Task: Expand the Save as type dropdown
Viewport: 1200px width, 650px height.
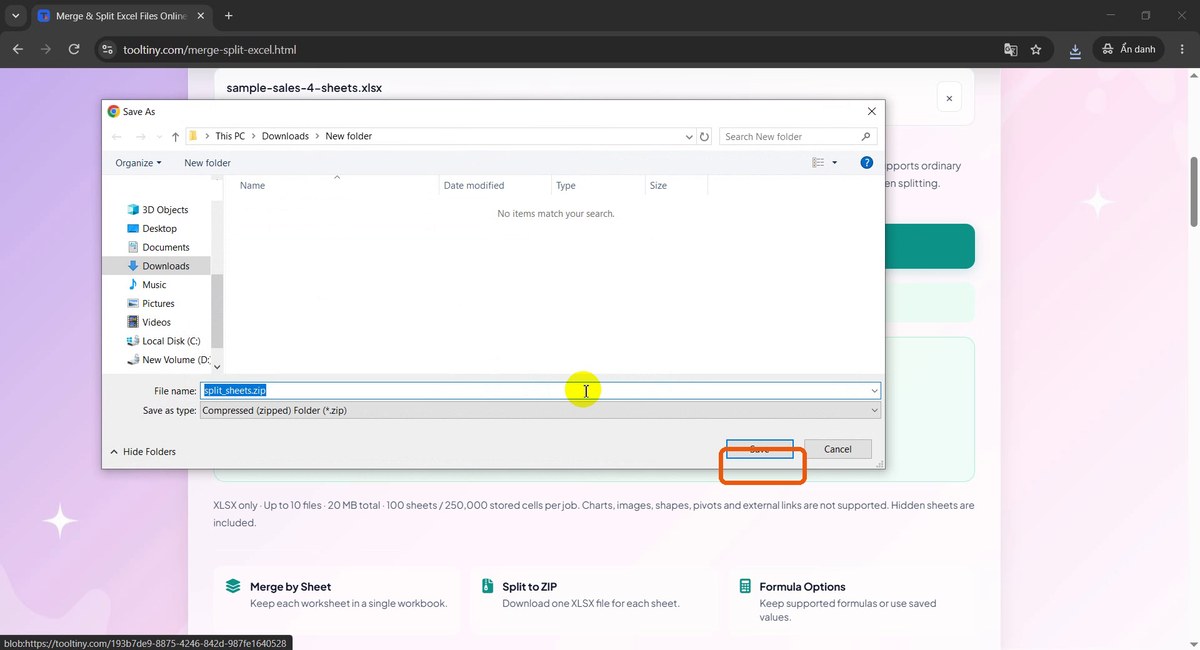Action: [x=875, y=410]
